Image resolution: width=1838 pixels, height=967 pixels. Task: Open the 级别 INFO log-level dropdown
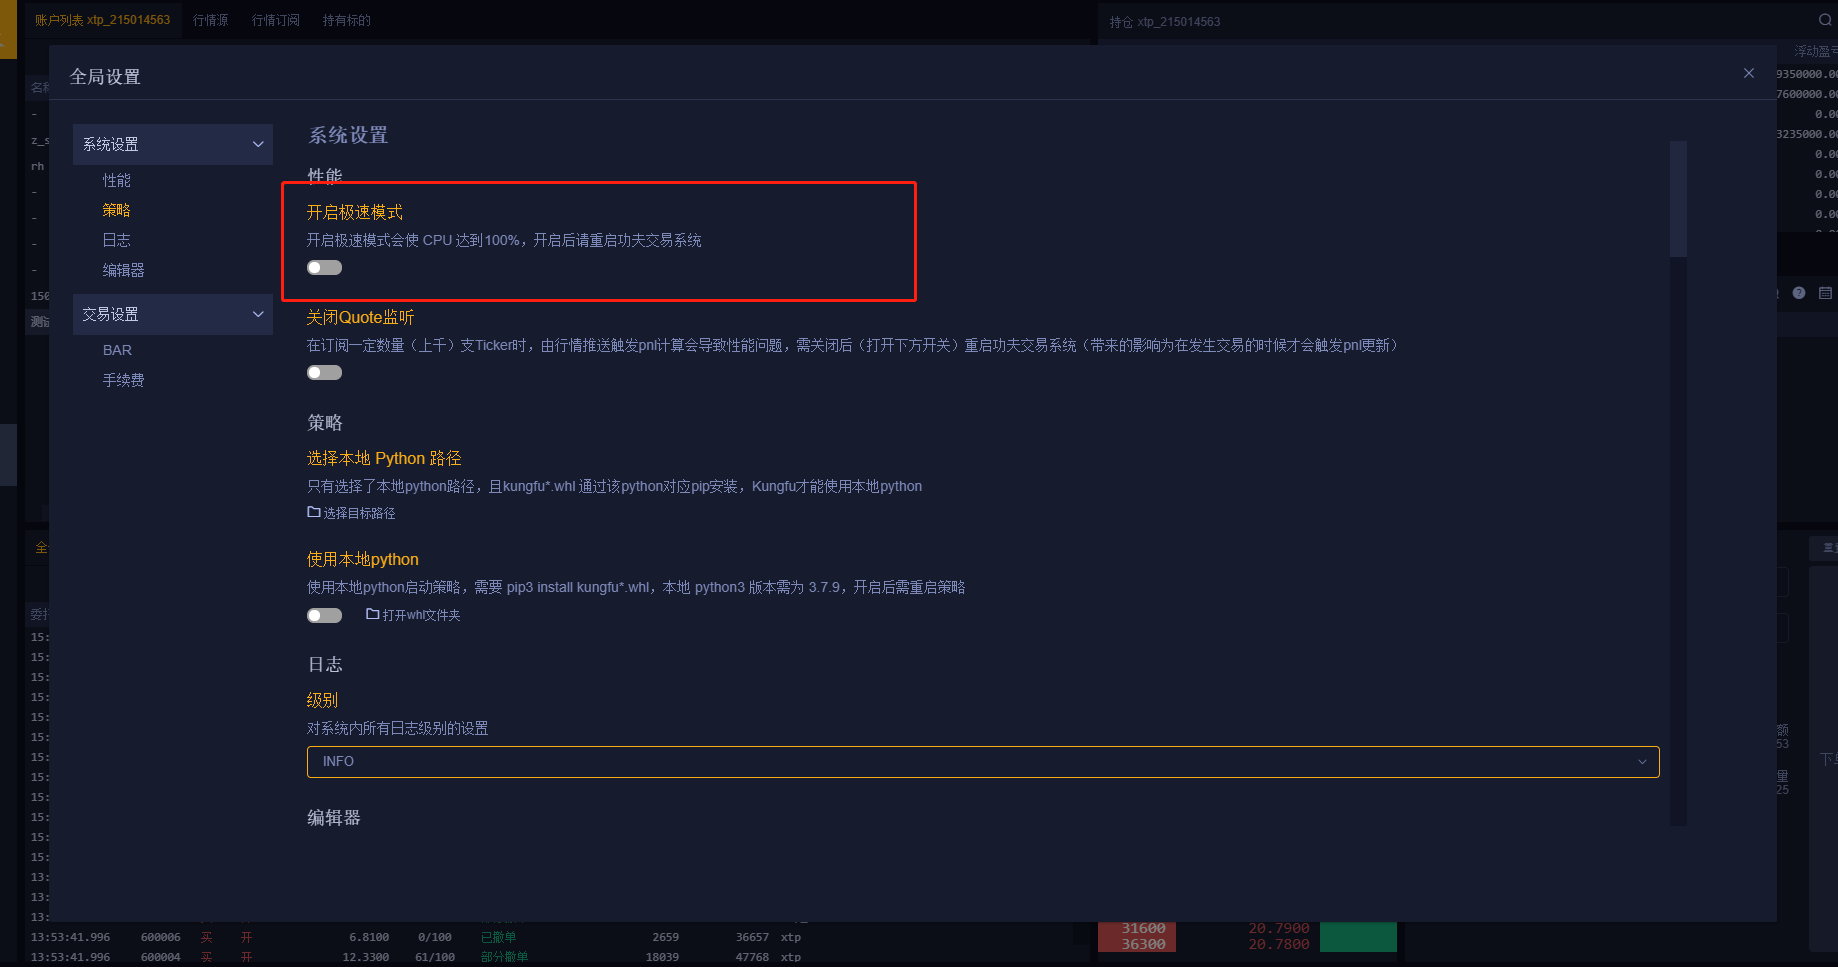click(983, 762)
